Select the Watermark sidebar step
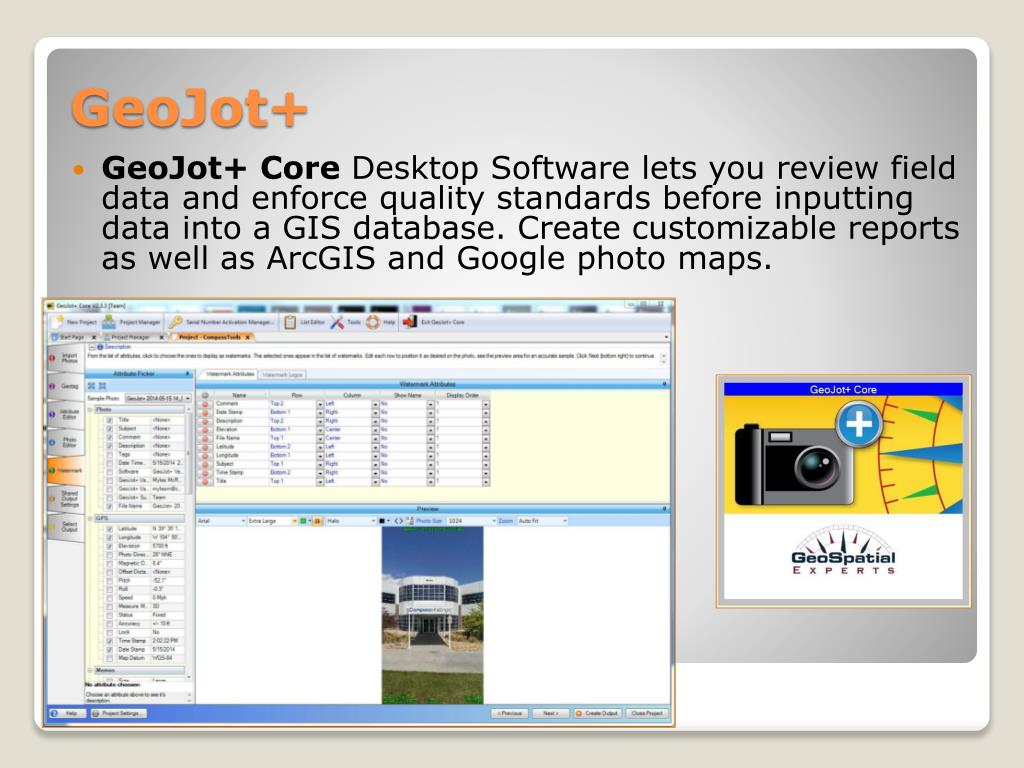The height and width of the screenshot is (768, 1024). (65, 470)
